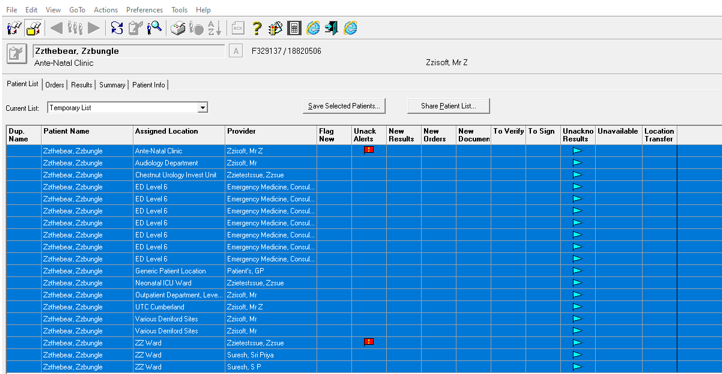Click results flag in Generic Patient Location row

click(577, 271)
